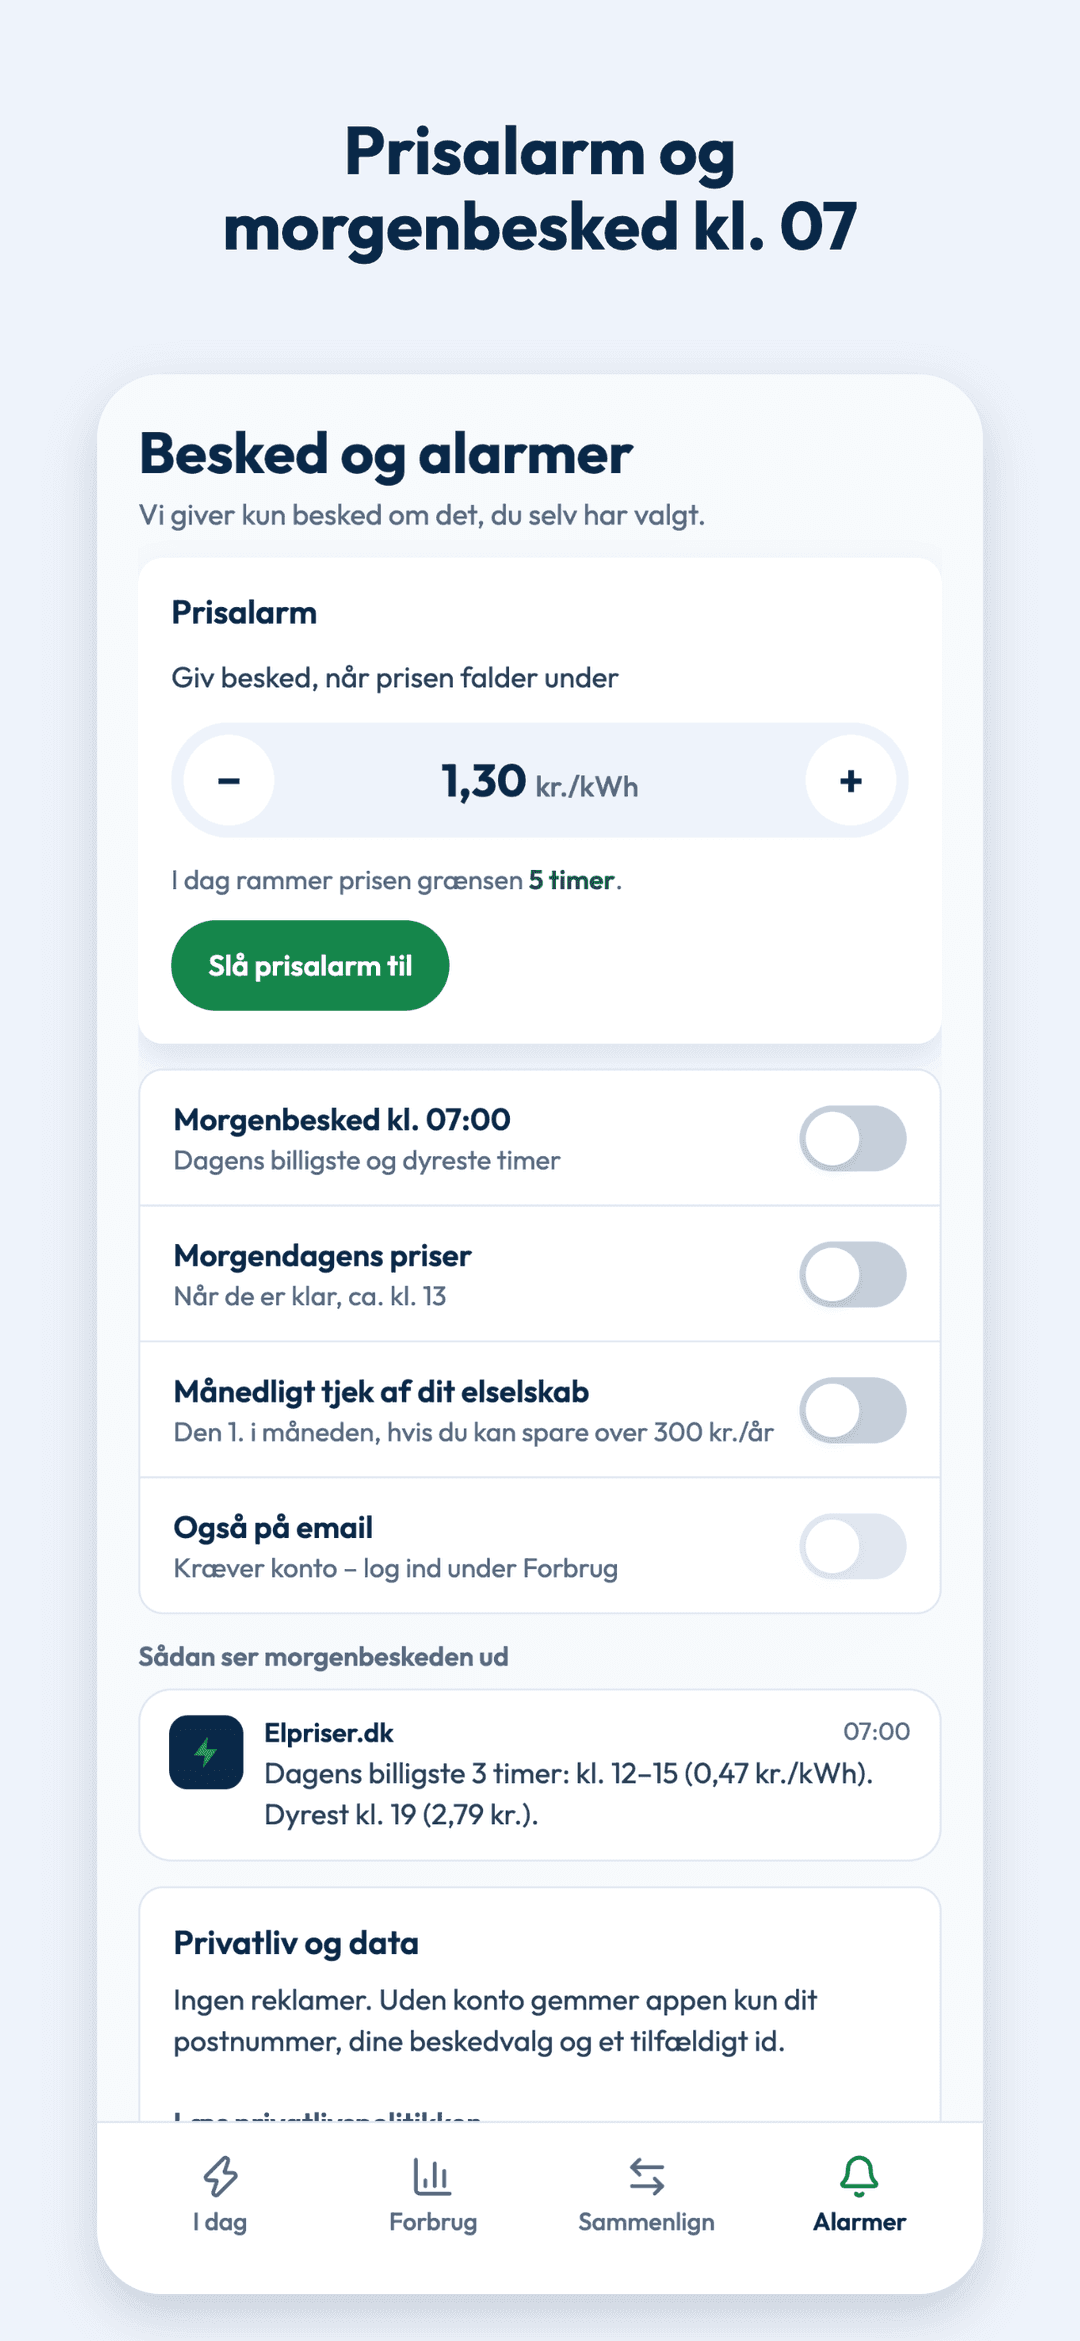Open the partially hidden privacy policy link
Screen dimensions: 1080x2341
[327, 2115]
